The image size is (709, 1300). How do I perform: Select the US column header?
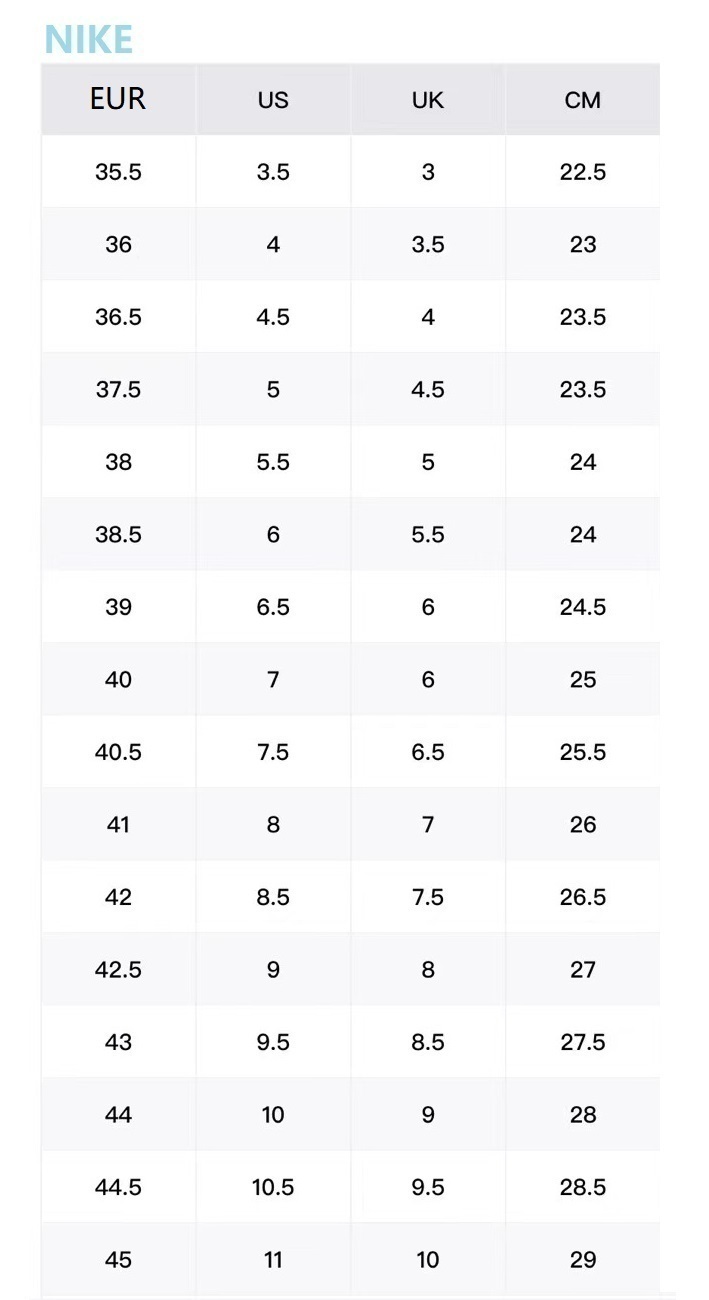pyautogui.click(x=273, y=99)
